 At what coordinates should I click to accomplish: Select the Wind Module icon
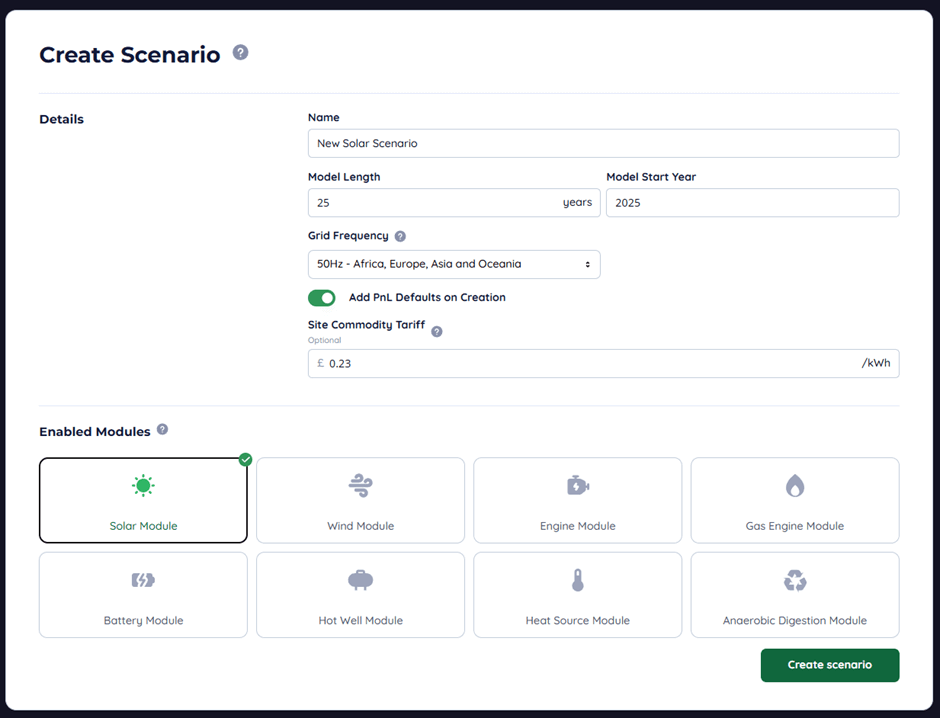click(360, 486)
